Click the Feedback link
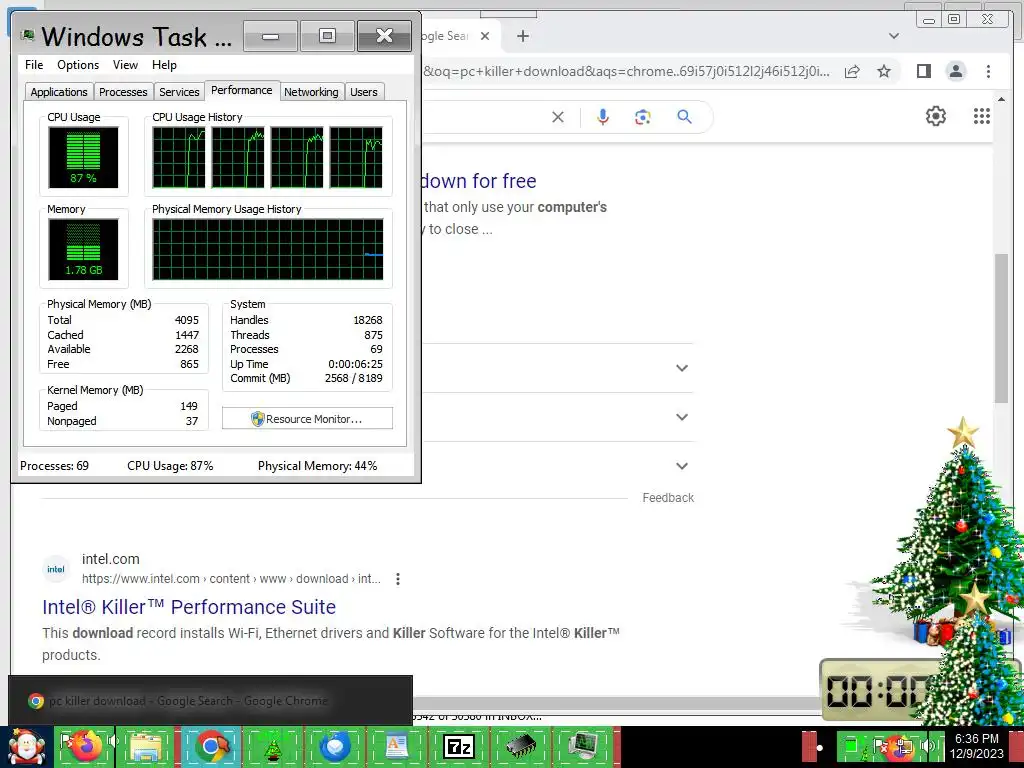The height and width of the screenshot is (768, 1024). tap(667, 498)
